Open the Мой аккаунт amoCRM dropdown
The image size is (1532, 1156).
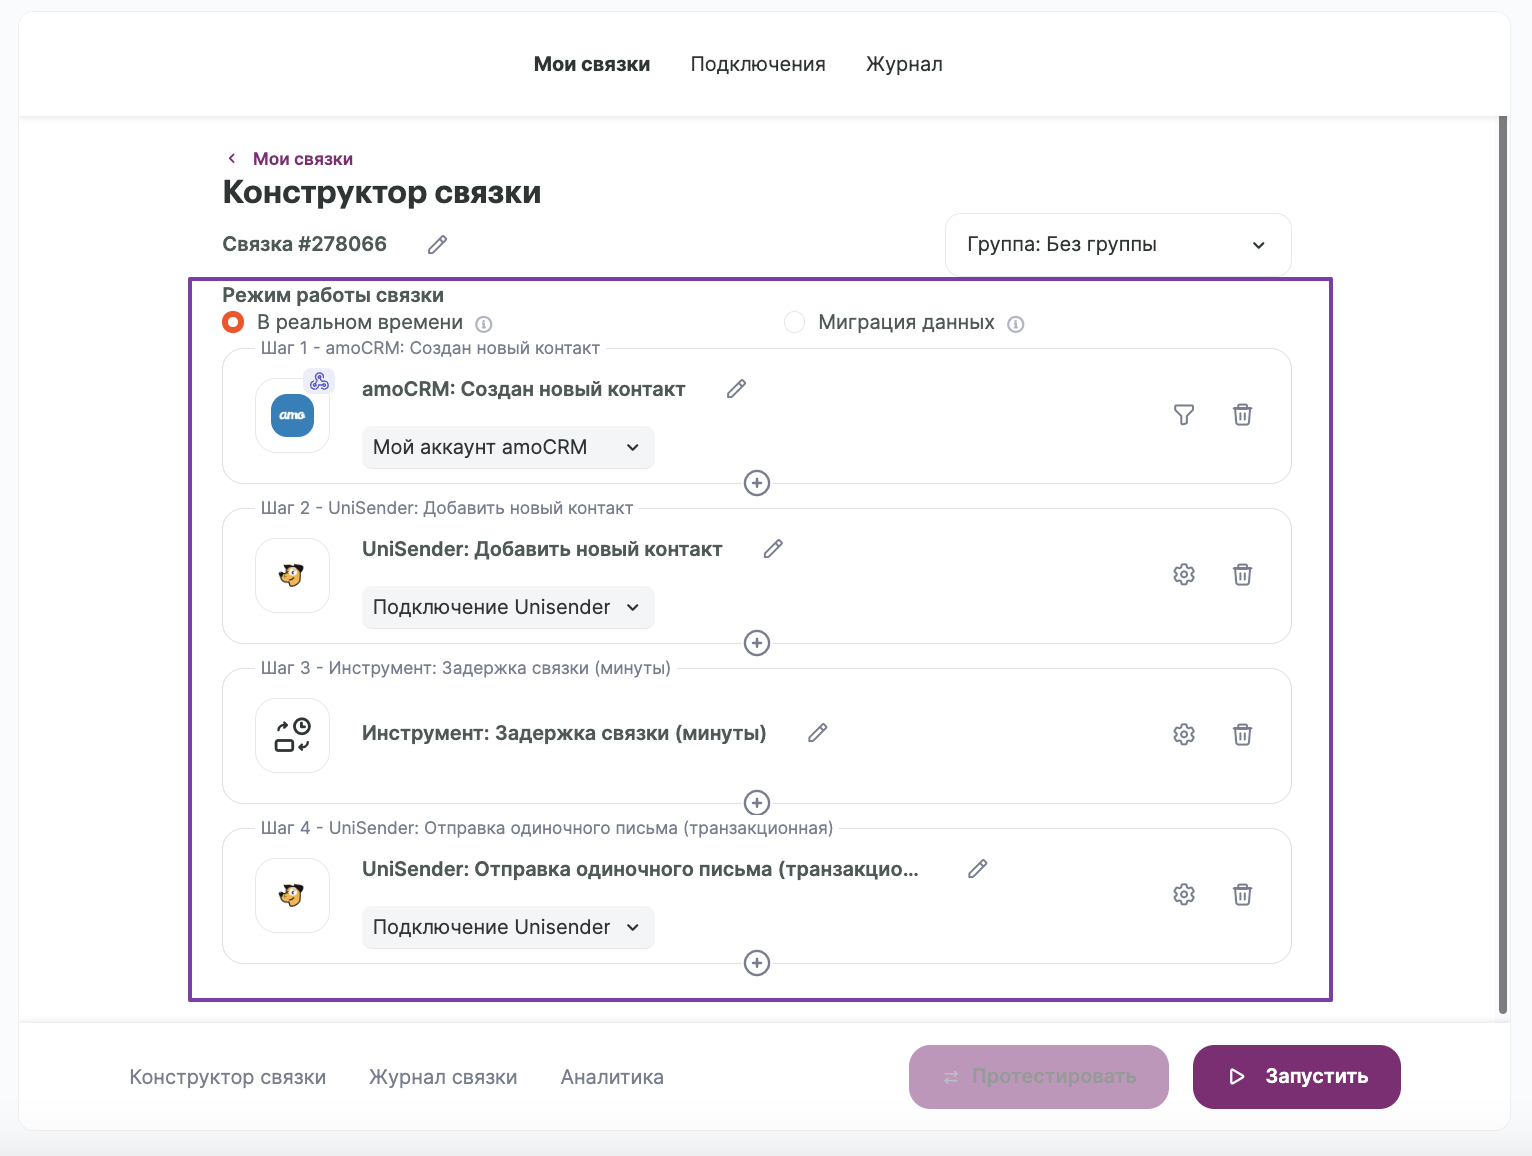[x=508, y=447]
